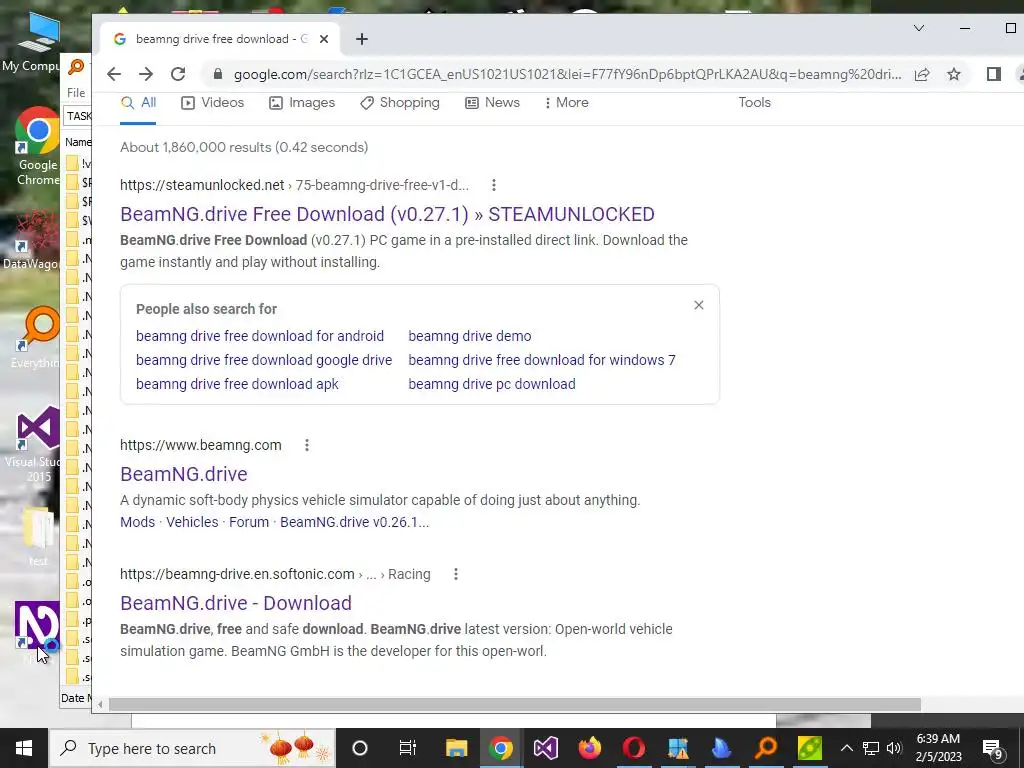Select the Visual Studio 2015 desktop shortcut
Screen dimensions: 1024x768
click(x=33, y=445)
